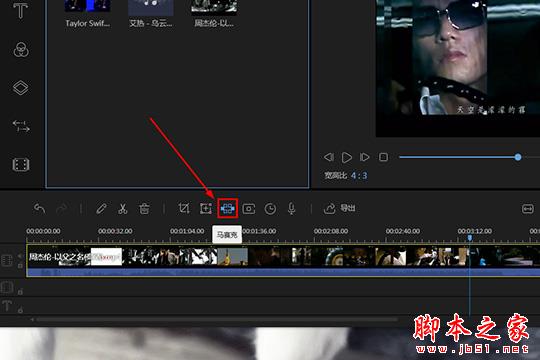This screenshot has height=360, width=540.
Task: Stop preview playback
Action: point(383,157)
